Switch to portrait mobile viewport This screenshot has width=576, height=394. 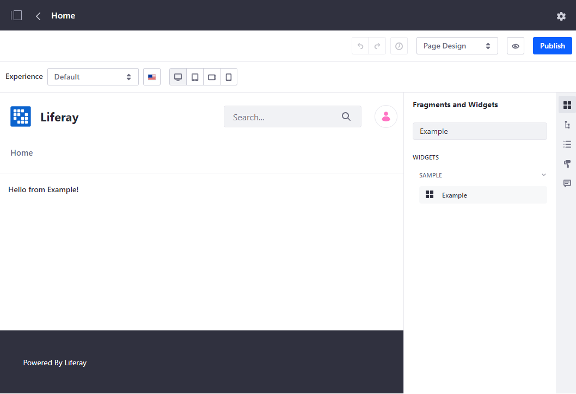[x=228, y=77]
